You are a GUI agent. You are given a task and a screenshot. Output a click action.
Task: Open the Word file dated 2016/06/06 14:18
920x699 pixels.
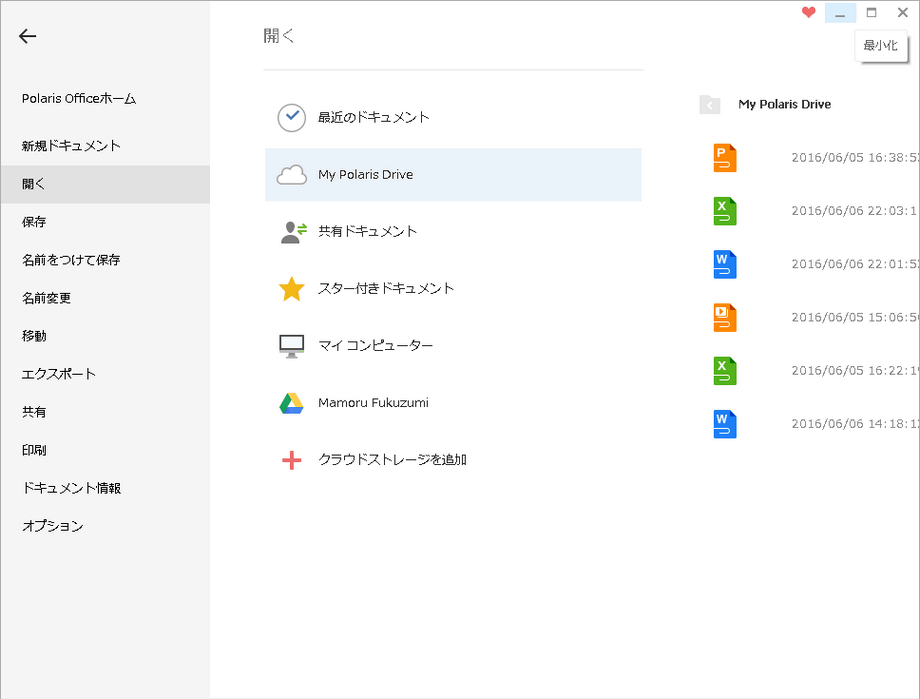725,424
